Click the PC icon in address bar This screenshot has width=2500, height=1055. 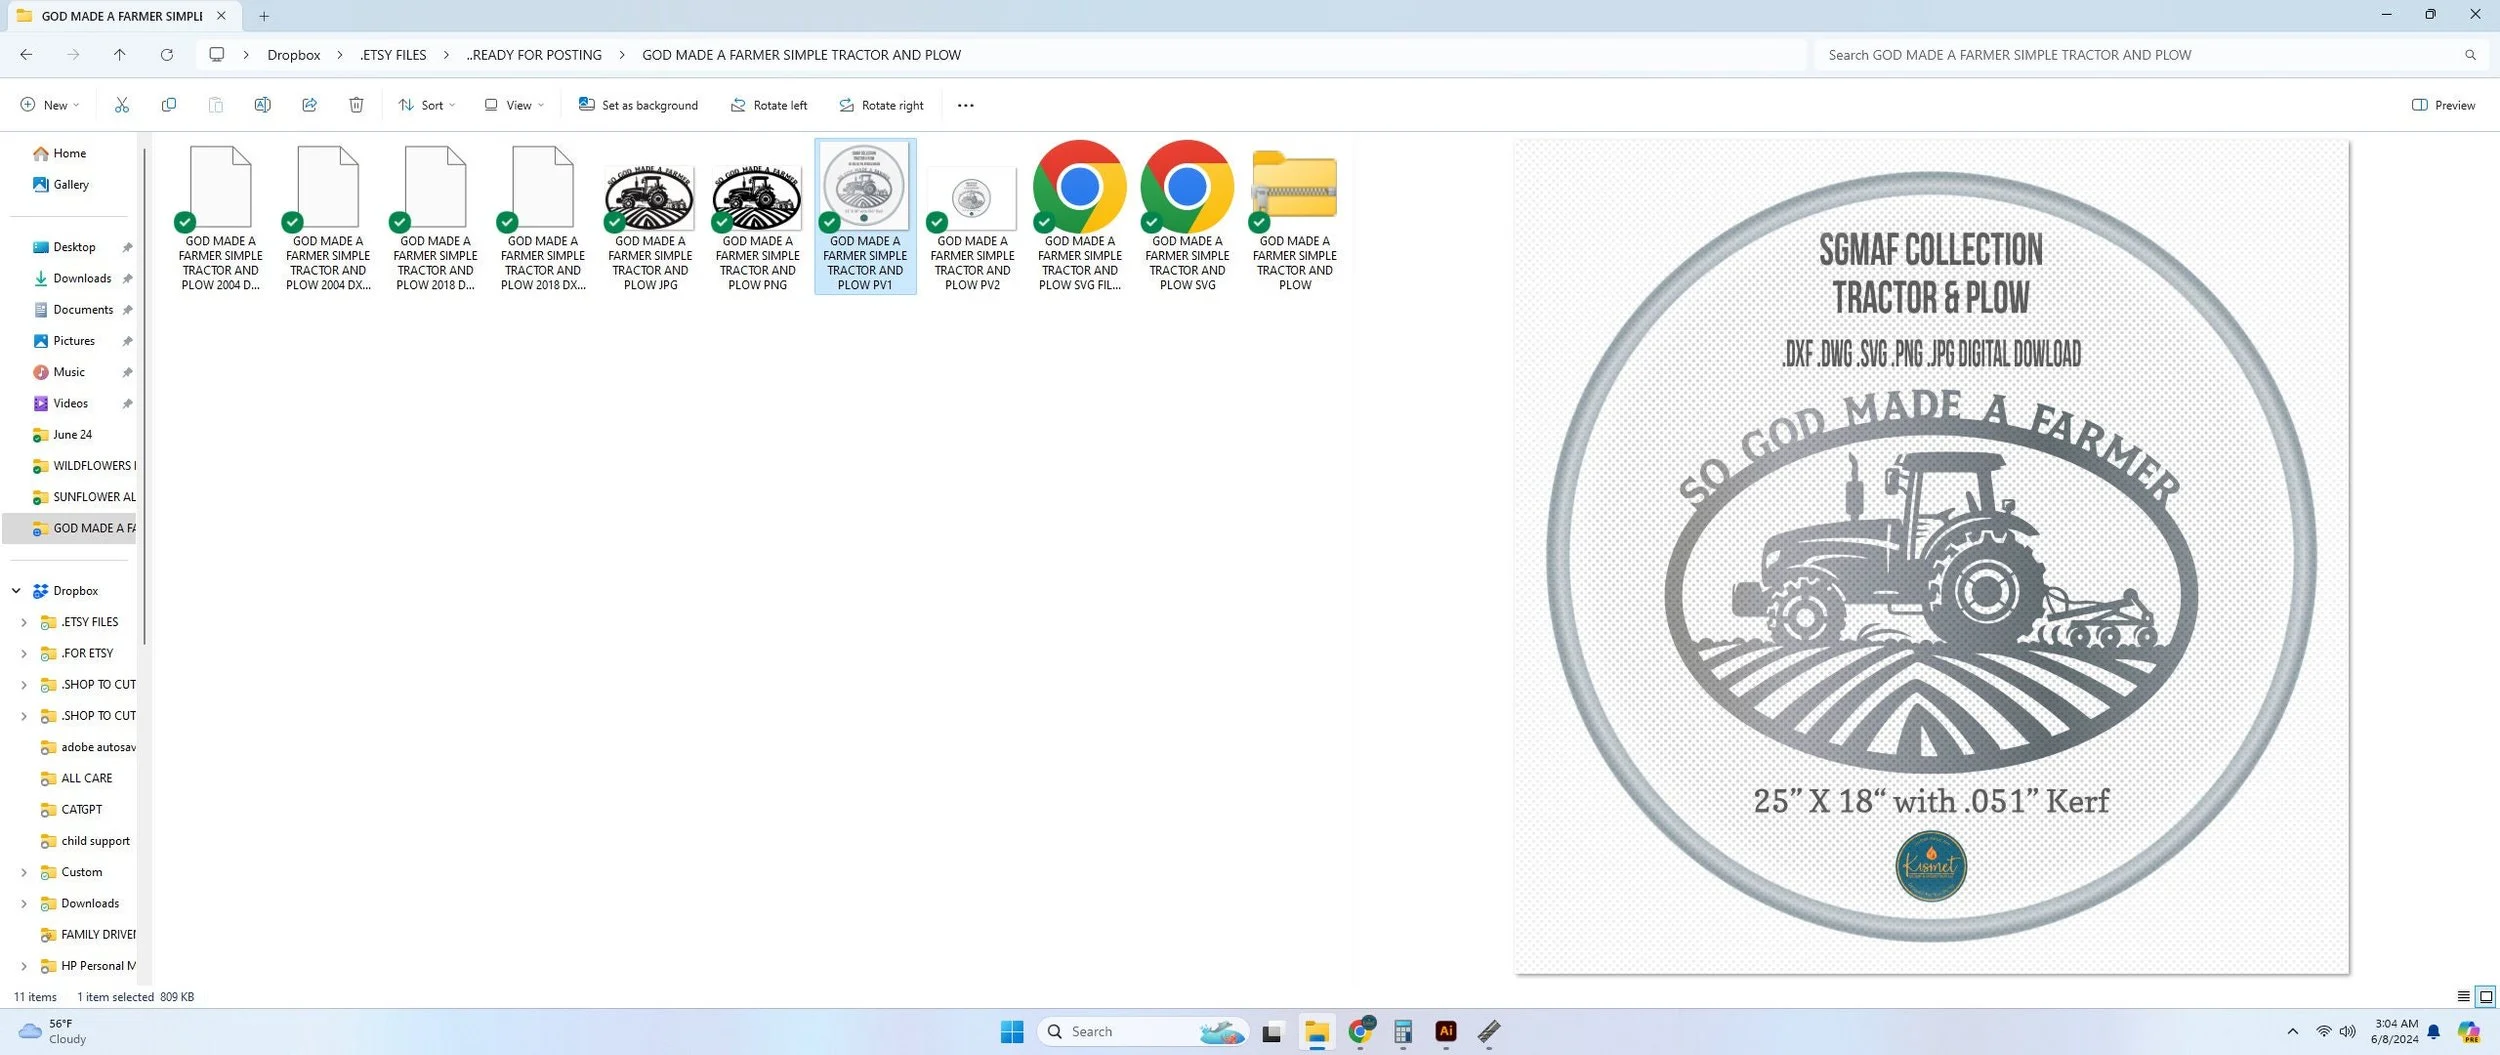click(216, 55)
